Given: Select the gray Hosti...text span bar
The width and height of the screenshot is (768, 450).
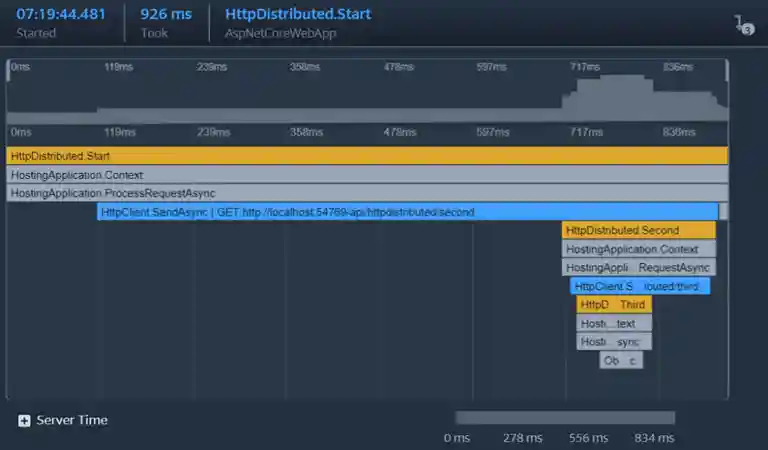Looking at the screenshot, I should pyautogui.click(x=613, y=324).
